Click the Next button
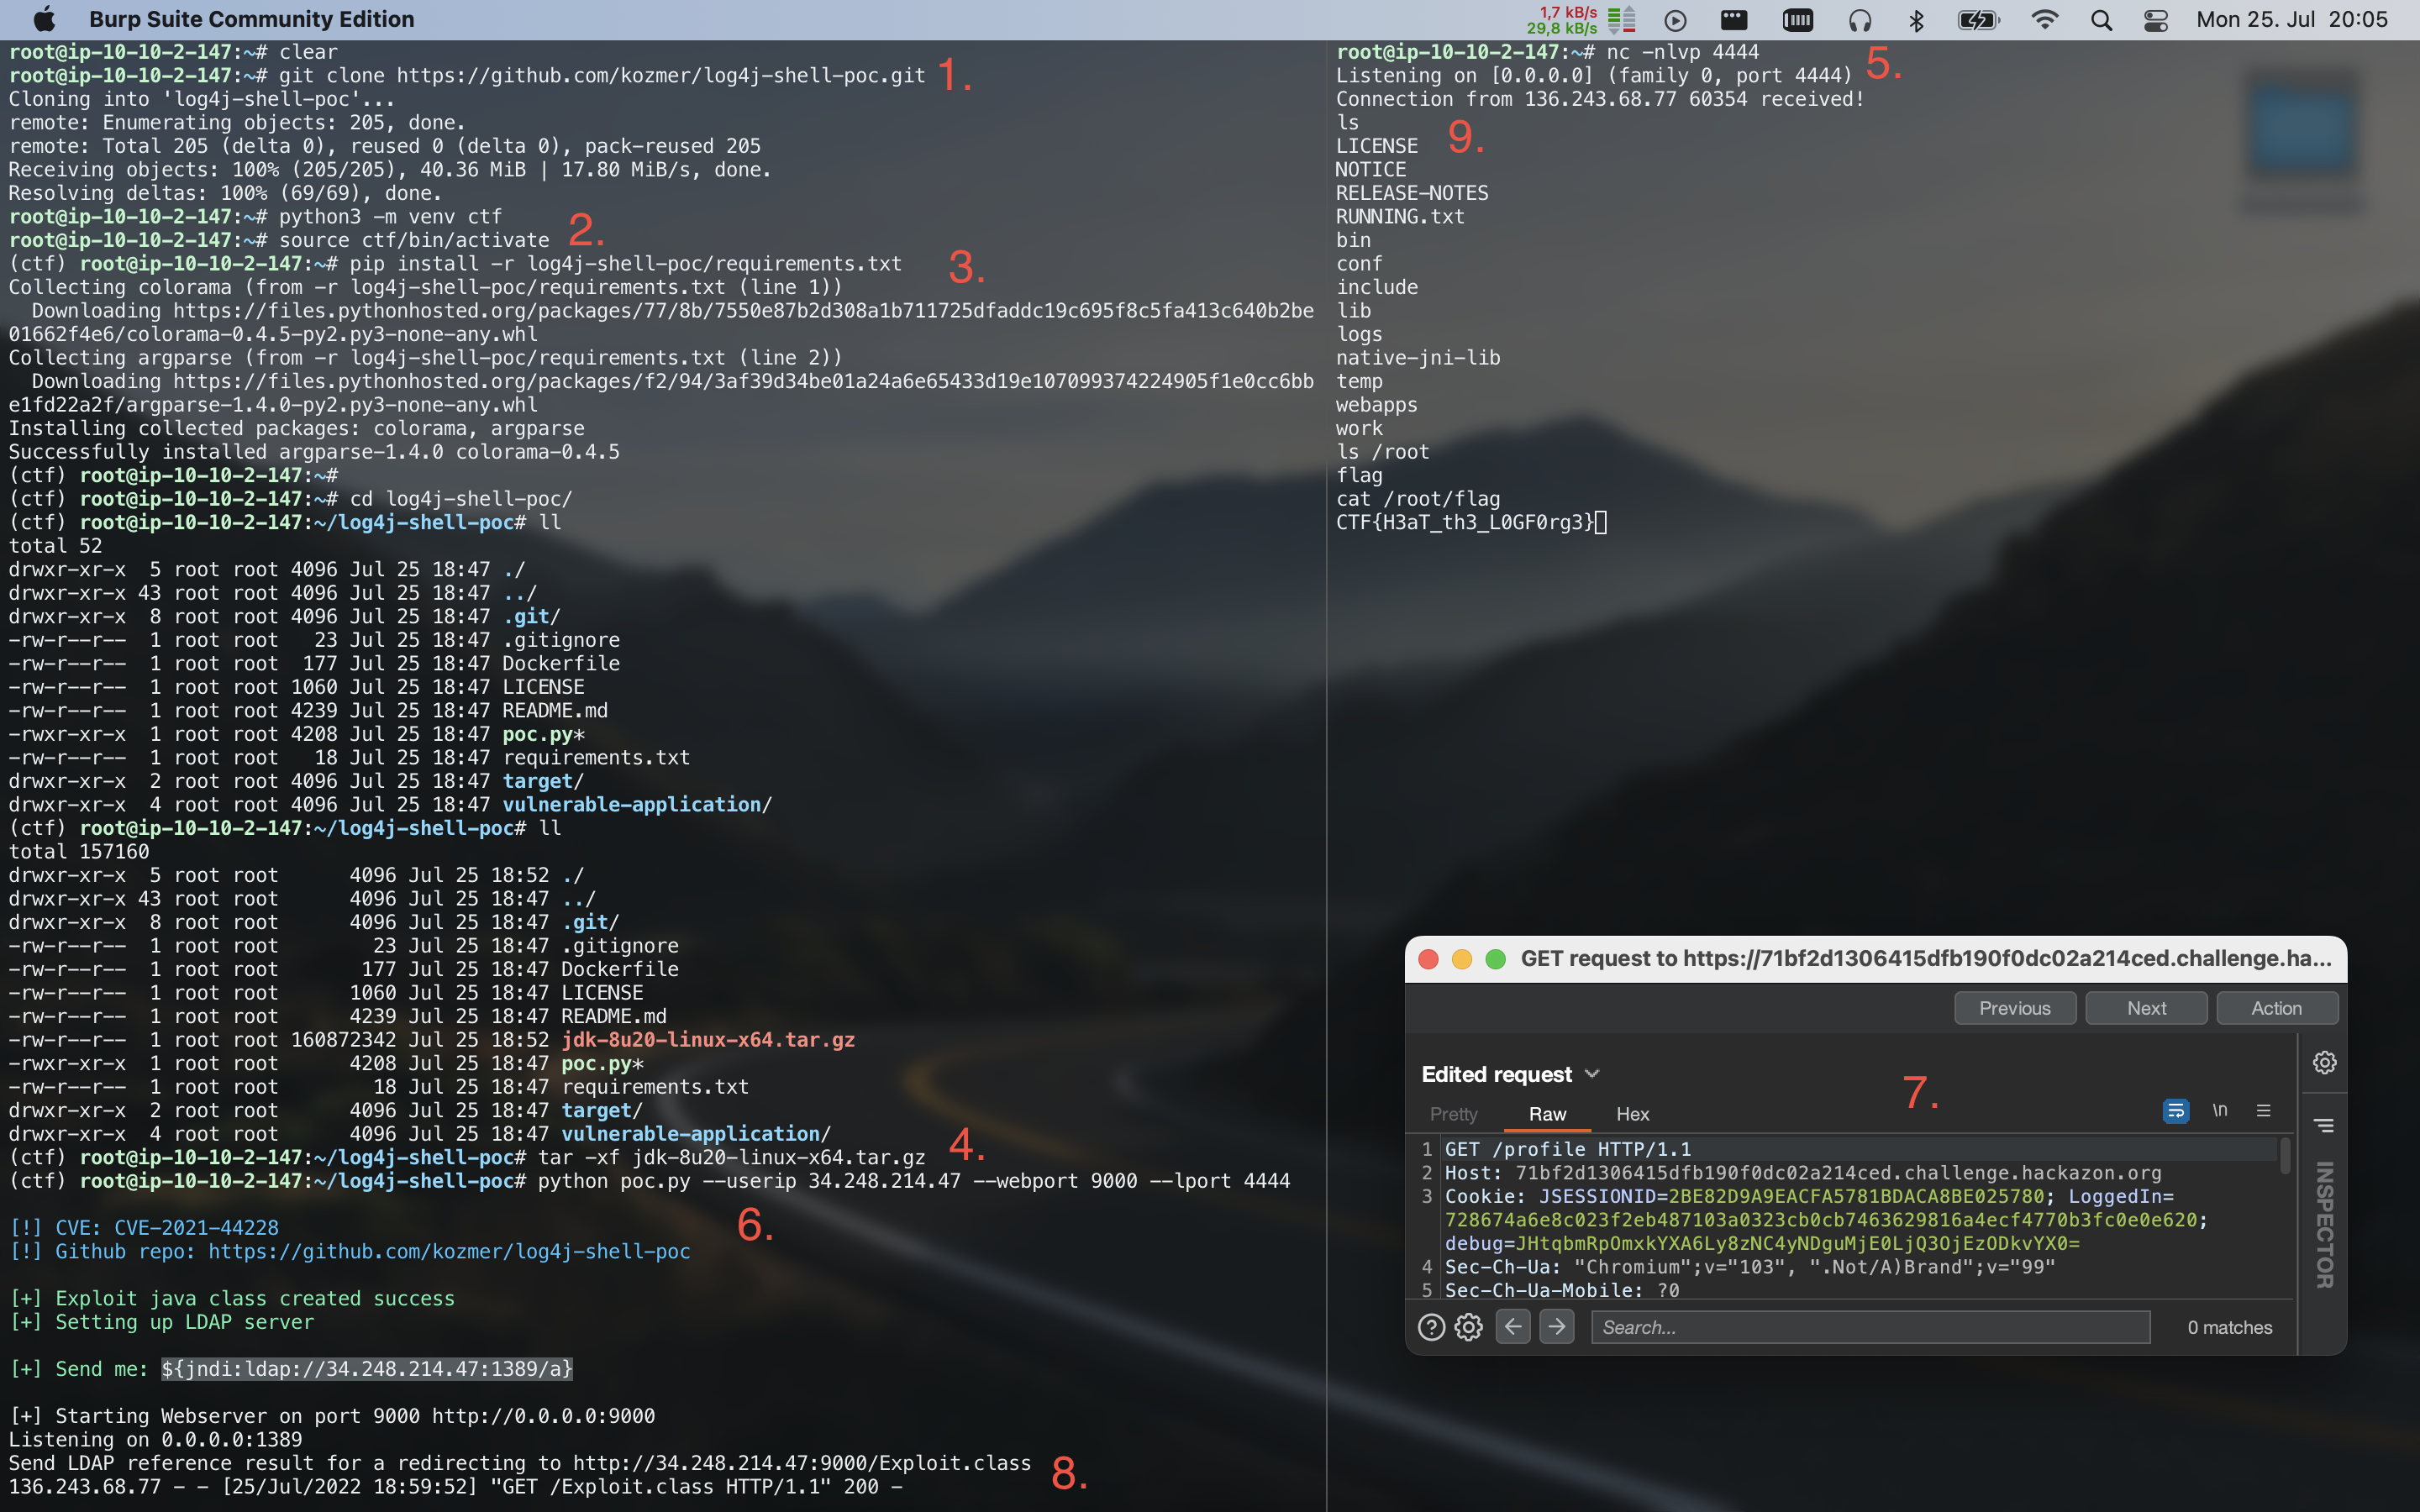The image size is (2420, 1512). click(x=2146, y=1008)
